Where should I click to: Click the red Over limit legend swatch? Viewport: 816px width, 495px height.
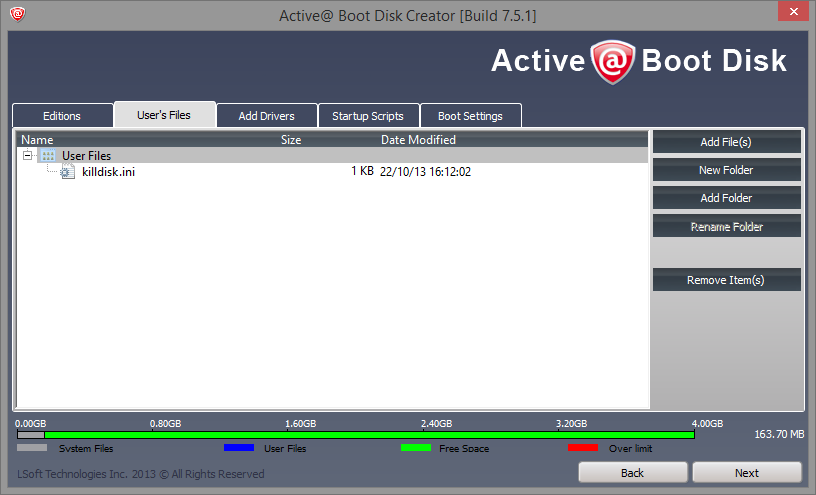582,448
